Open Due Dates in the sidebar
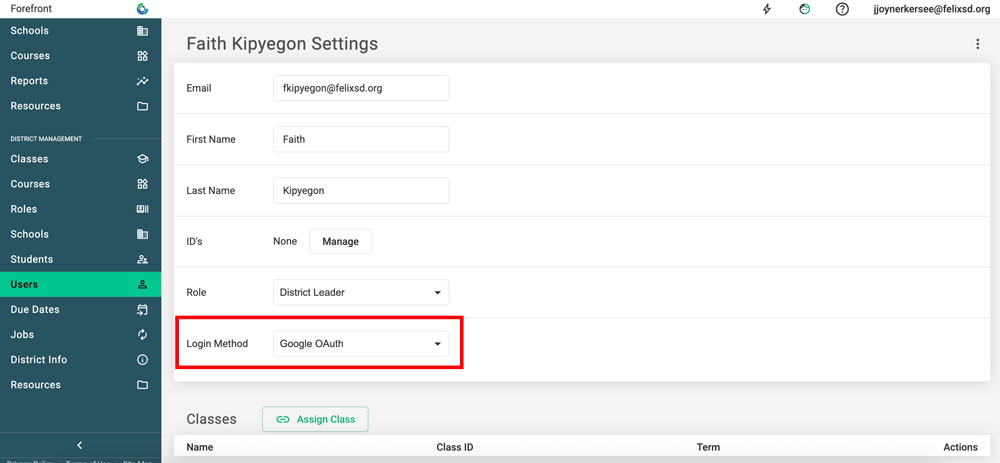 (80, 309)
